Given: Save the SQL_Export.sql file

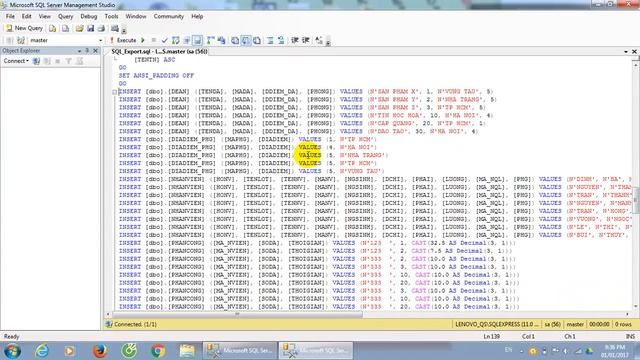Looking at the screenshot, I should click(90, 28).
